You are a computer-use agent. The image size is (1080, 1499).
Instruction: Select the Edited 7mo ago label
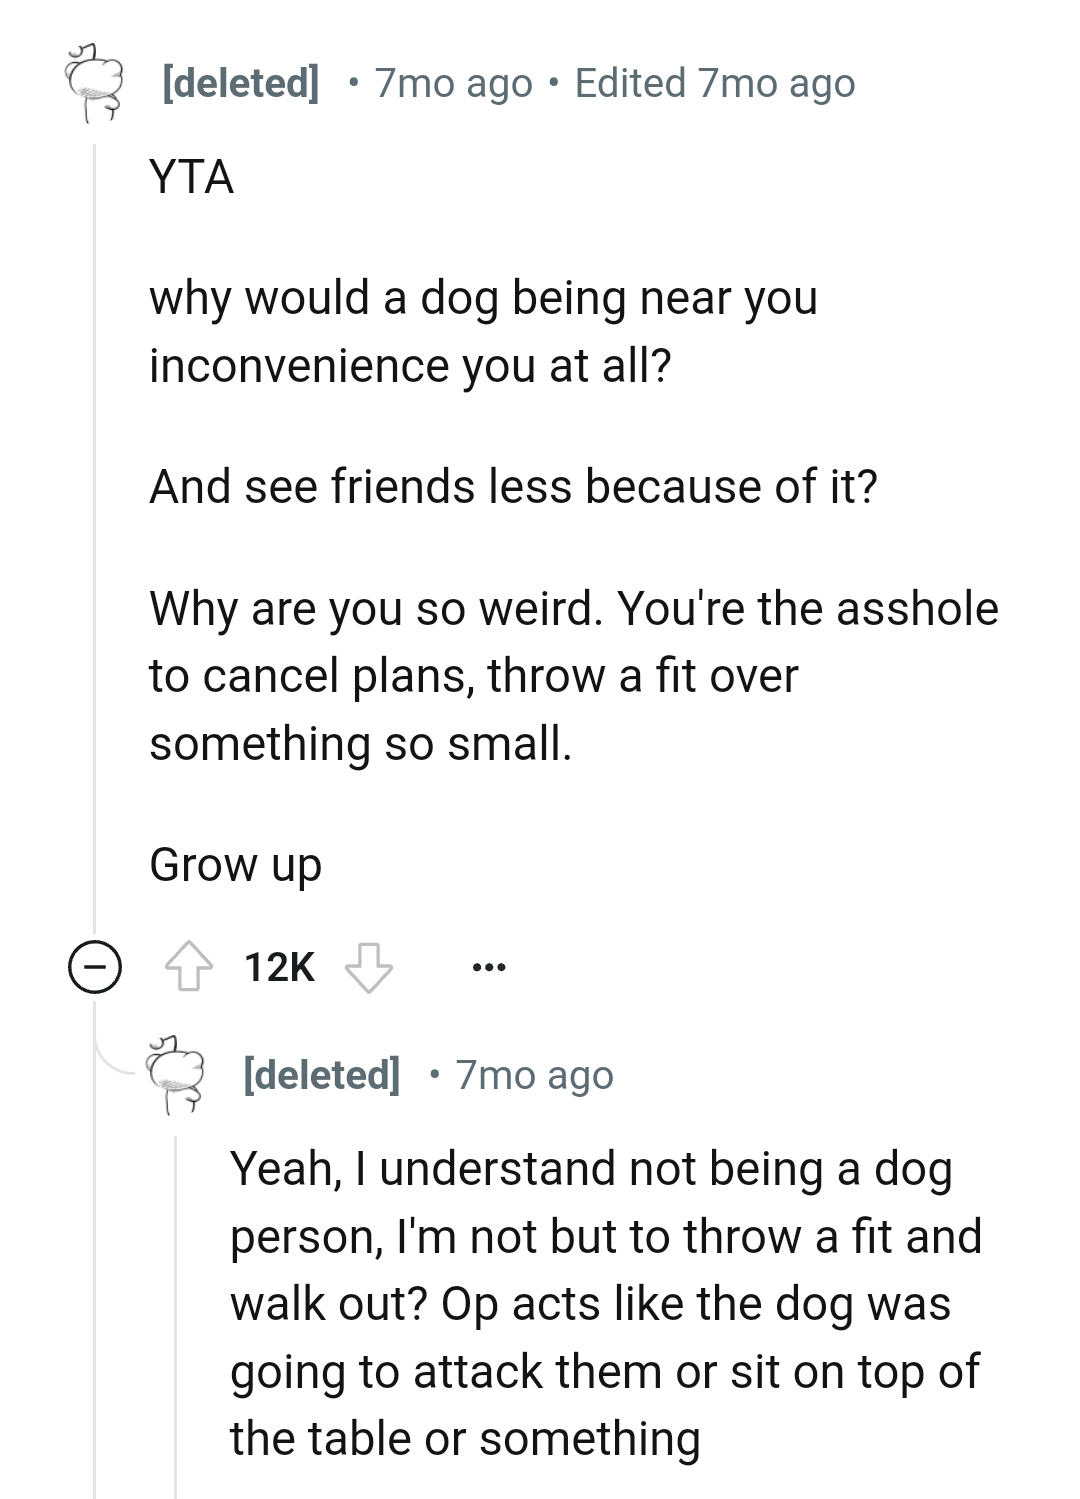714,83
